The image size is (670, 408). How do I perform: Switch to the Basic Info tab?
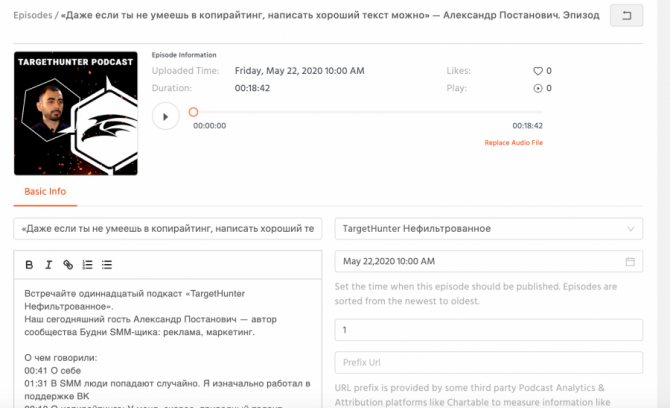click(x=45, y=191)
